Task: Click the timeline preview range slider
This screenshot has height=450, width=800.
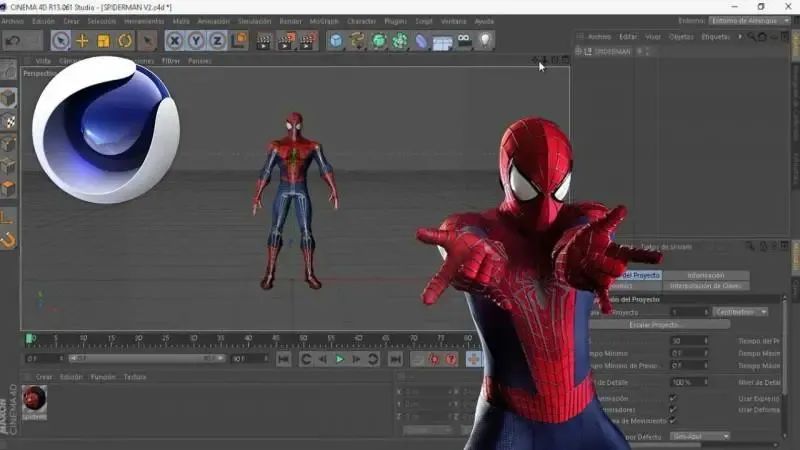Action: 147,358
